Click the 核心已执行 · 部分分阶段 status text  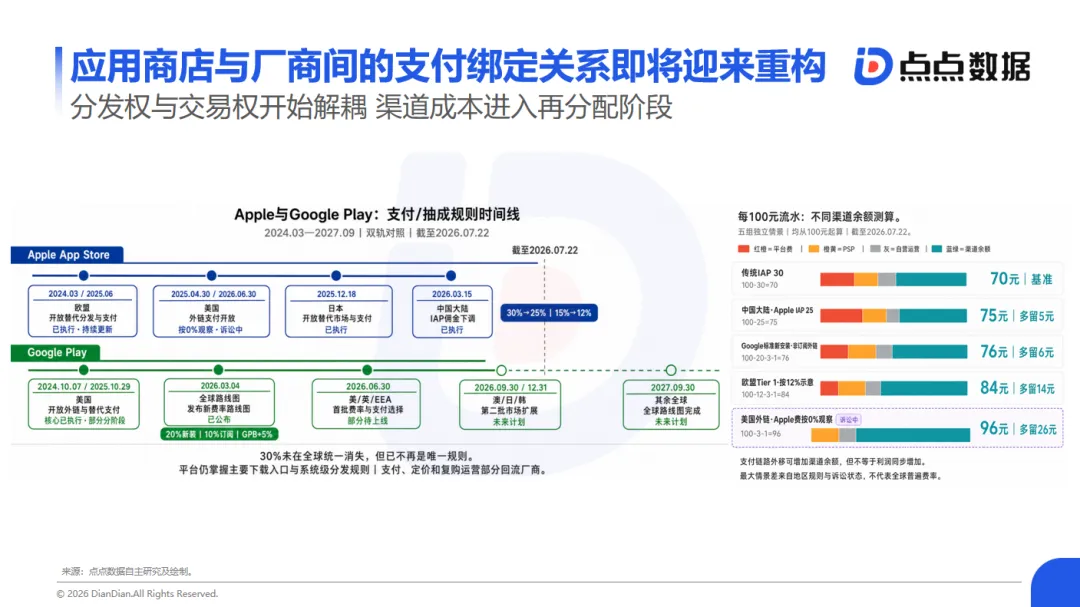tap(85, 420)
